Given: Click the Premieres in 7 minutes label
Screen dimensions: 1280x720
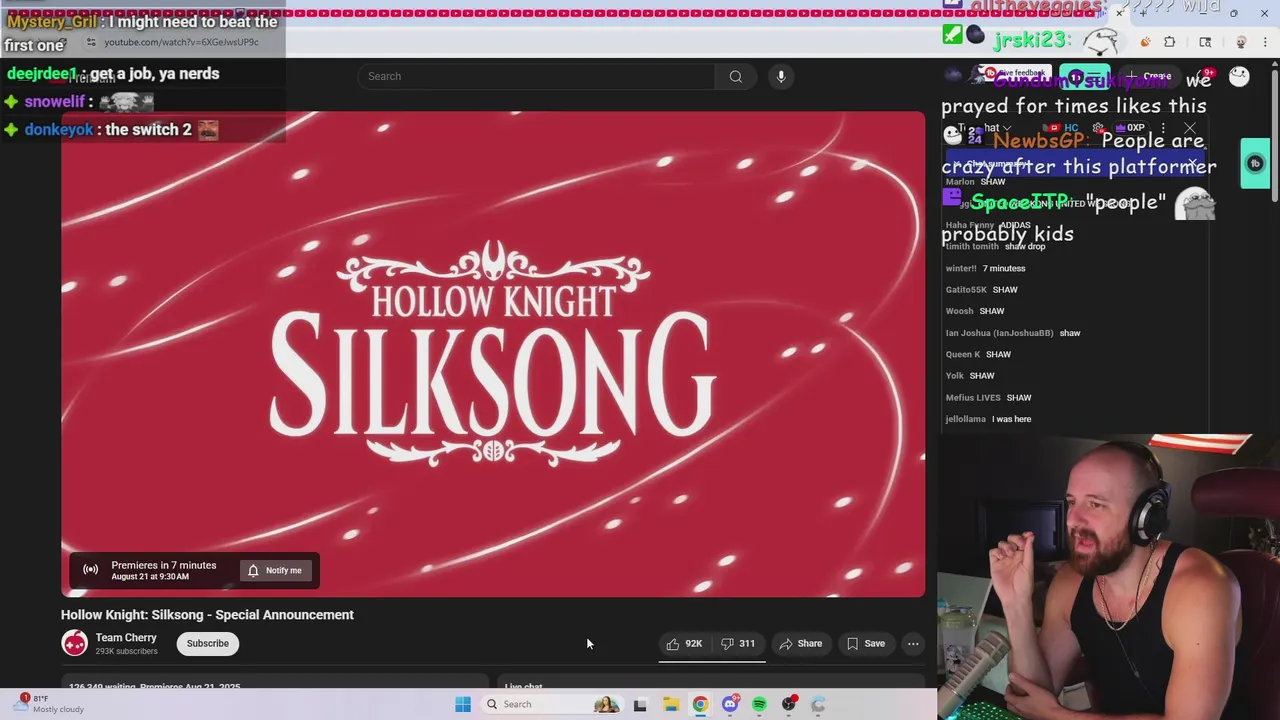Looking at the screenshot, I should point(163,565).
